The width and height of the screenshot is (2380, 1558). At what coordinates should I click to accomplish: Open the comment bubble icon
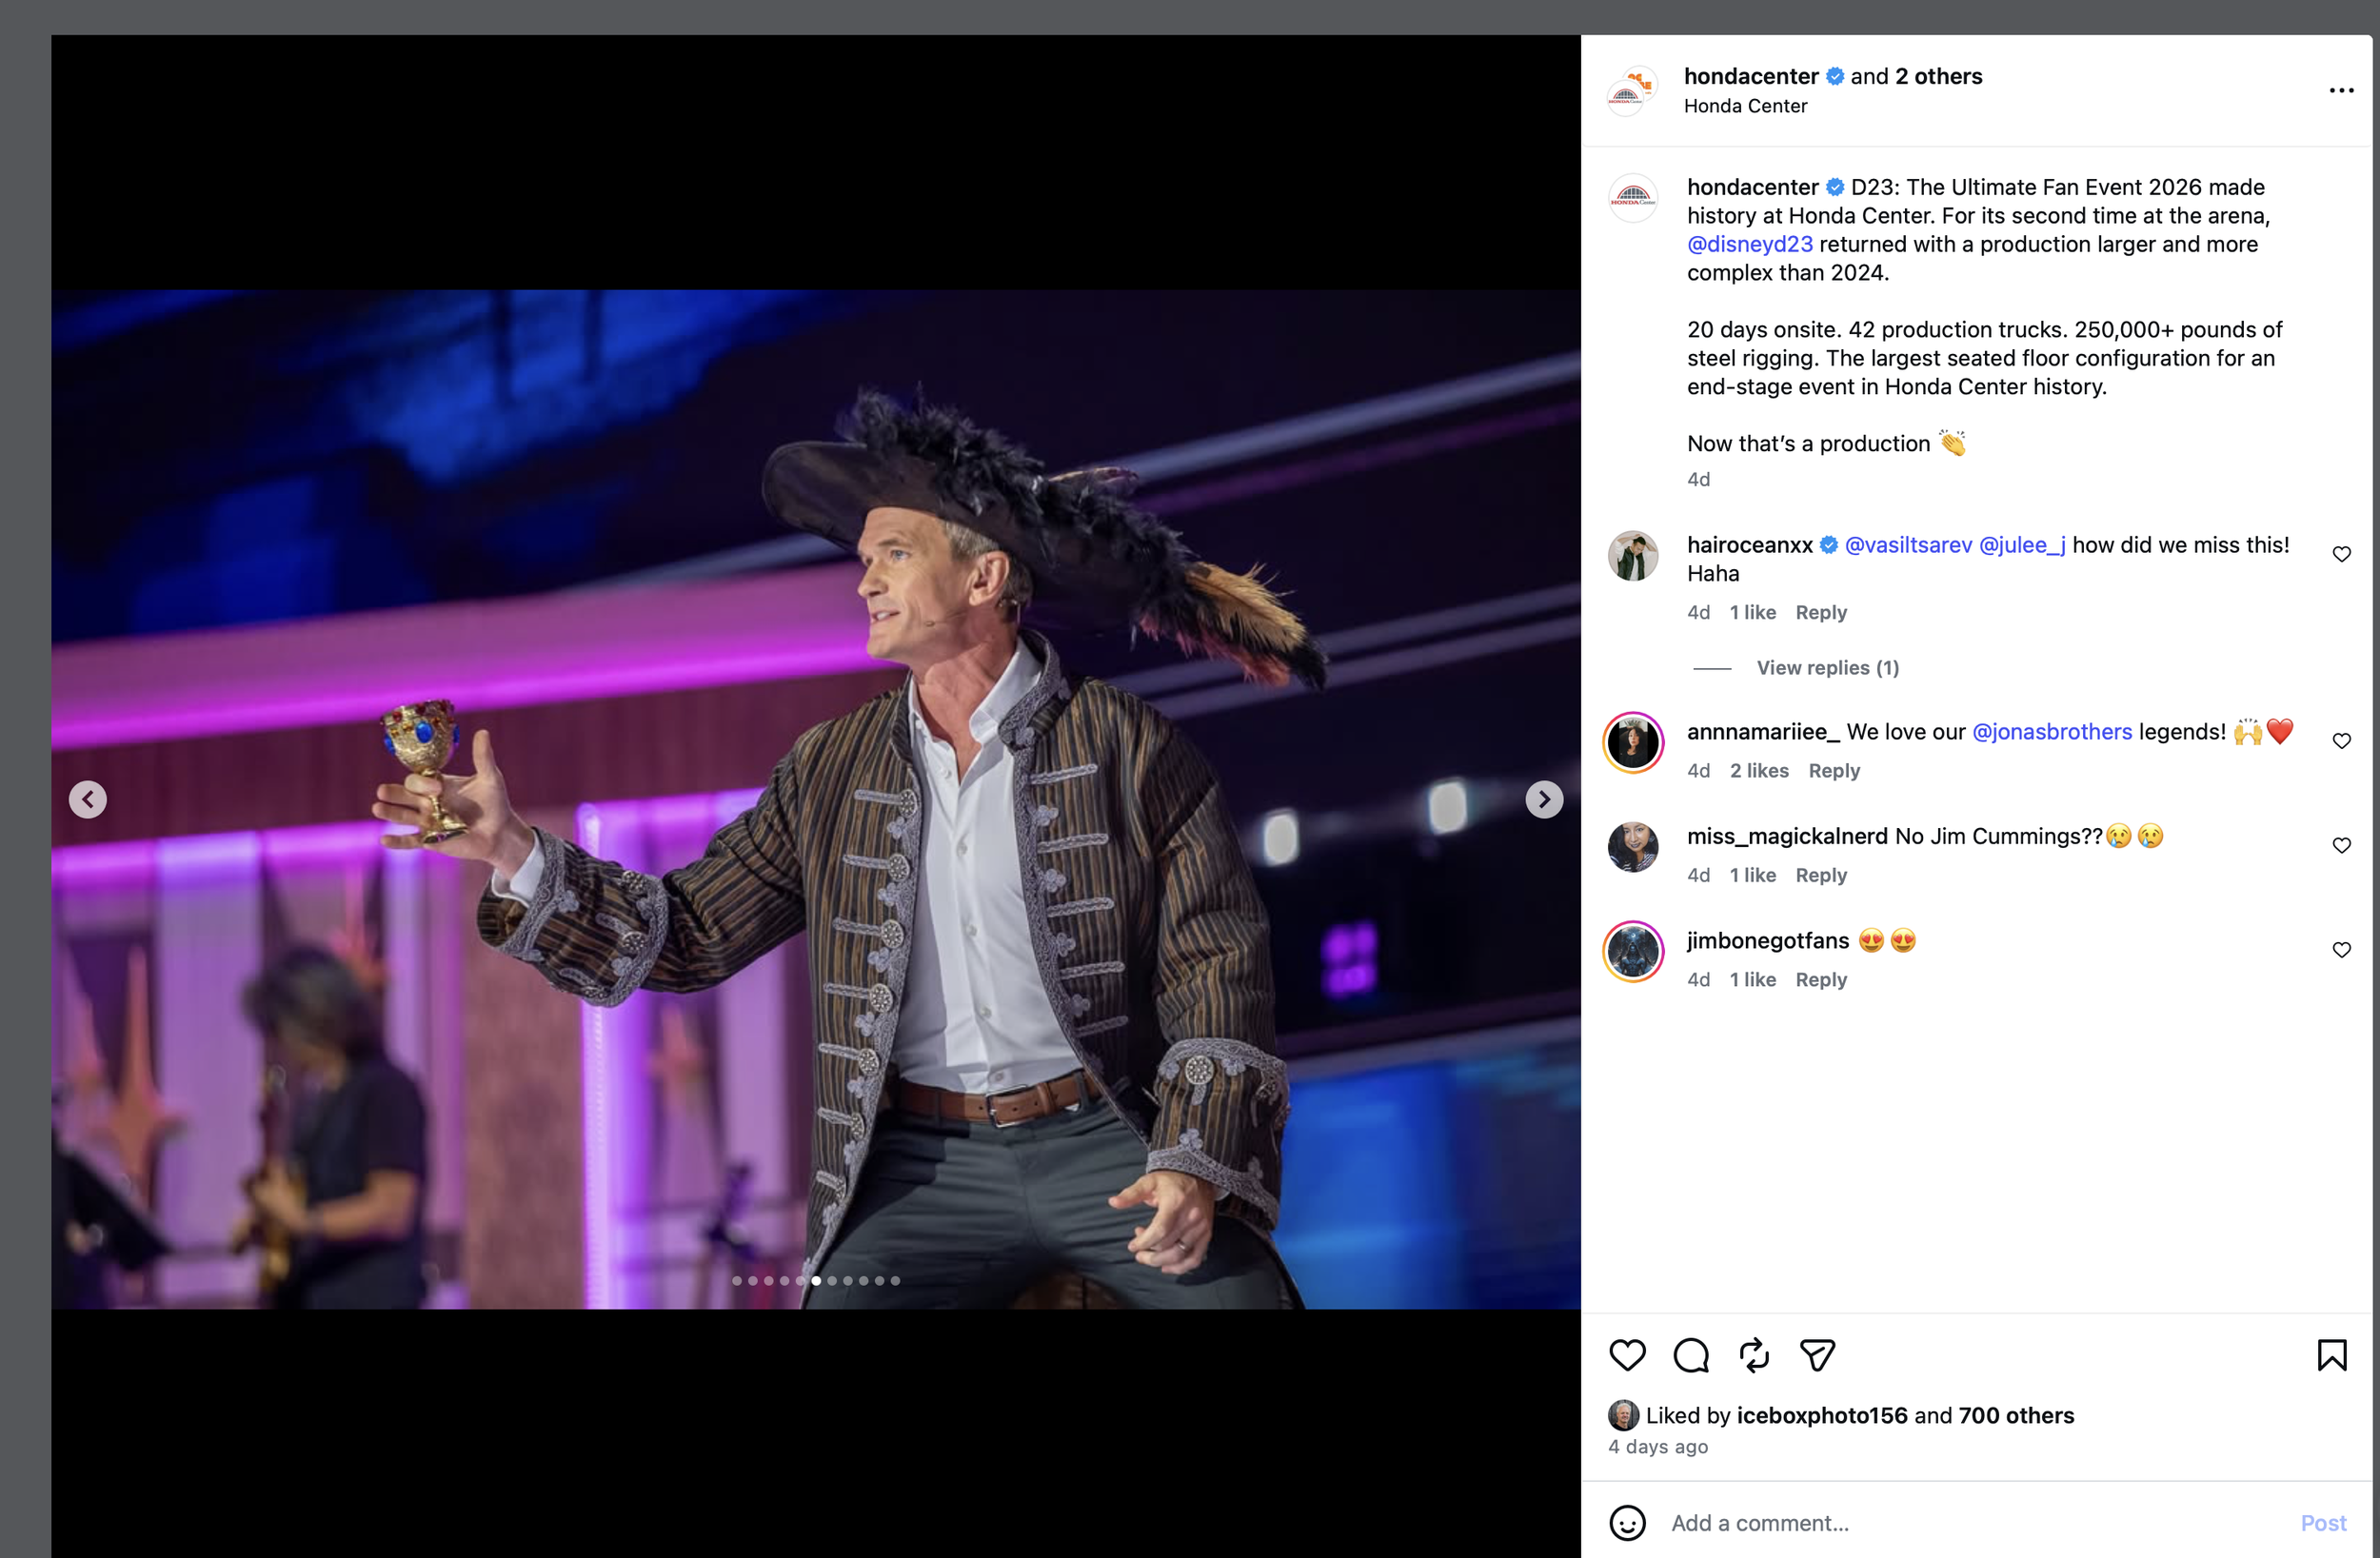coord(1691,1355)
